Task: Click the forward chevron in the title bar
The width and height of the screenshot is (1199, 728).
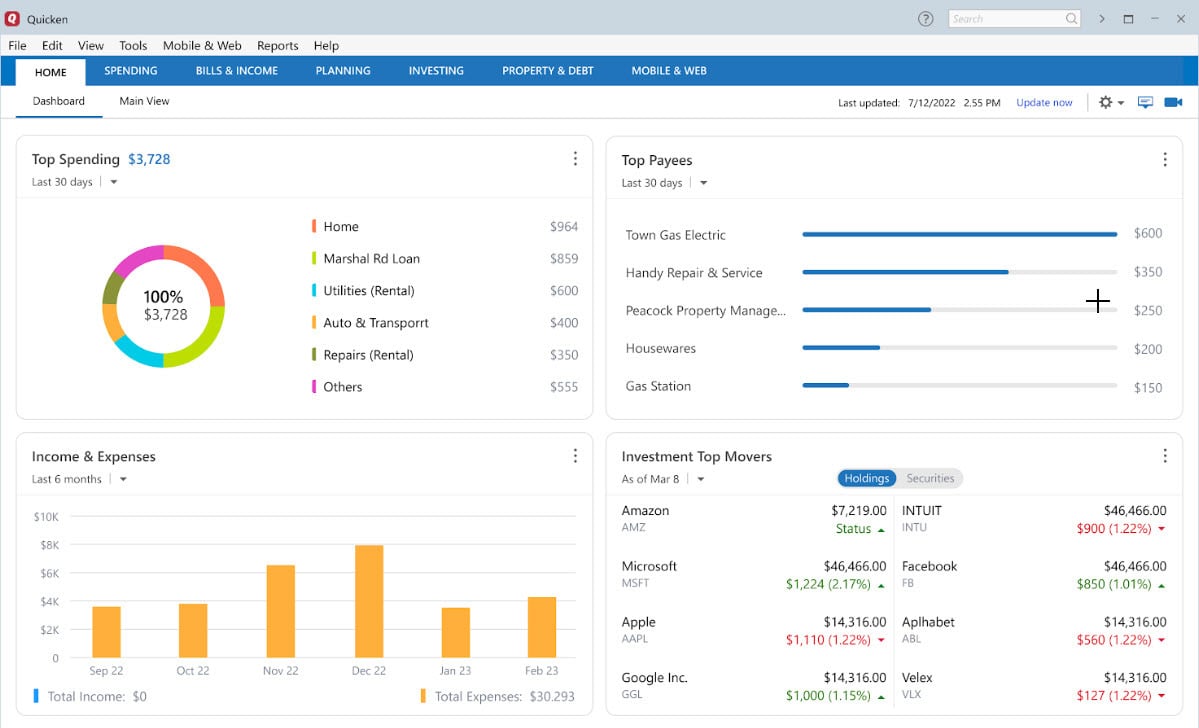Action: point(1102,19)
